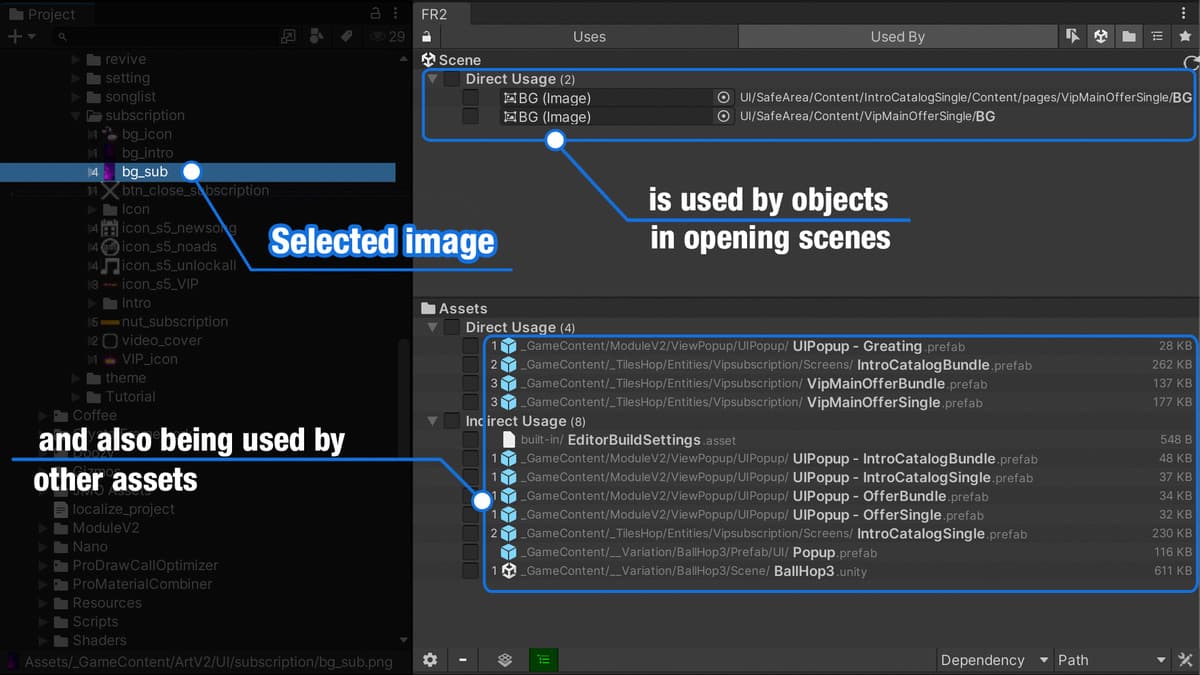Switch to the Uses tab
Viewport: 1200px width, 675px height.
589,37
